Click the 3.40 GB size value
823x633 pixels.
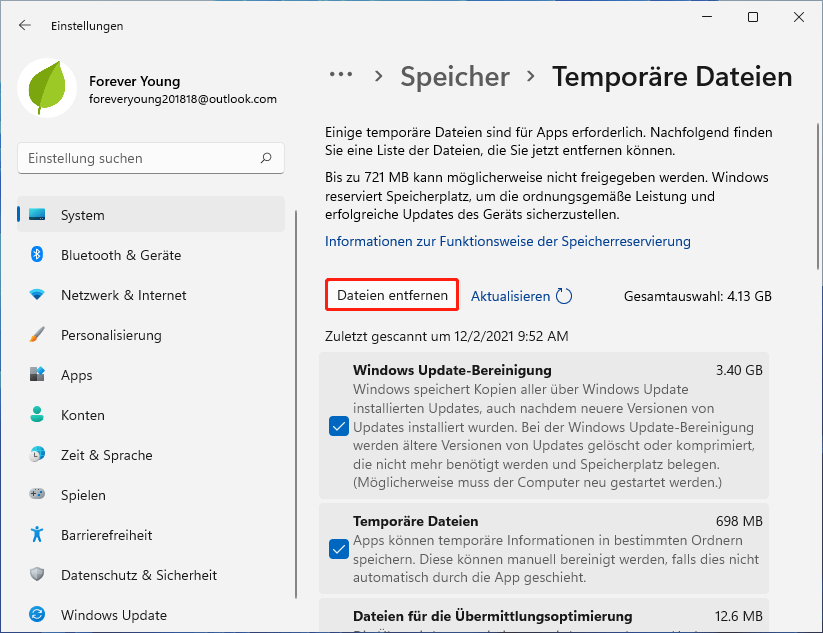tap(739, 370)
